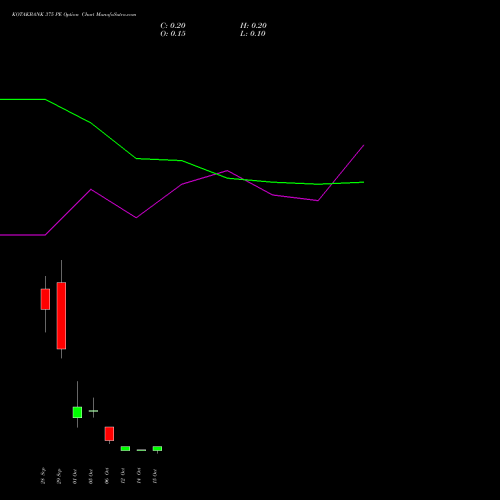Click the red candle above 28 Sep

click(45, 299)
